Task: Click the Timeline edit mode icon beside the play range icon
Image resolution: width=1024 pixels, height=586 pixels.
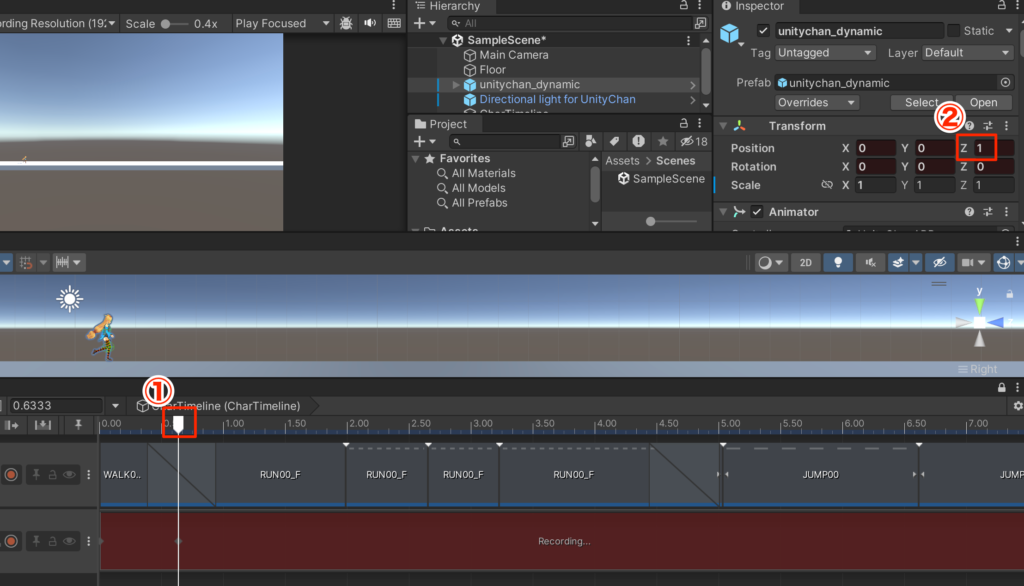Action: point(43,425)
